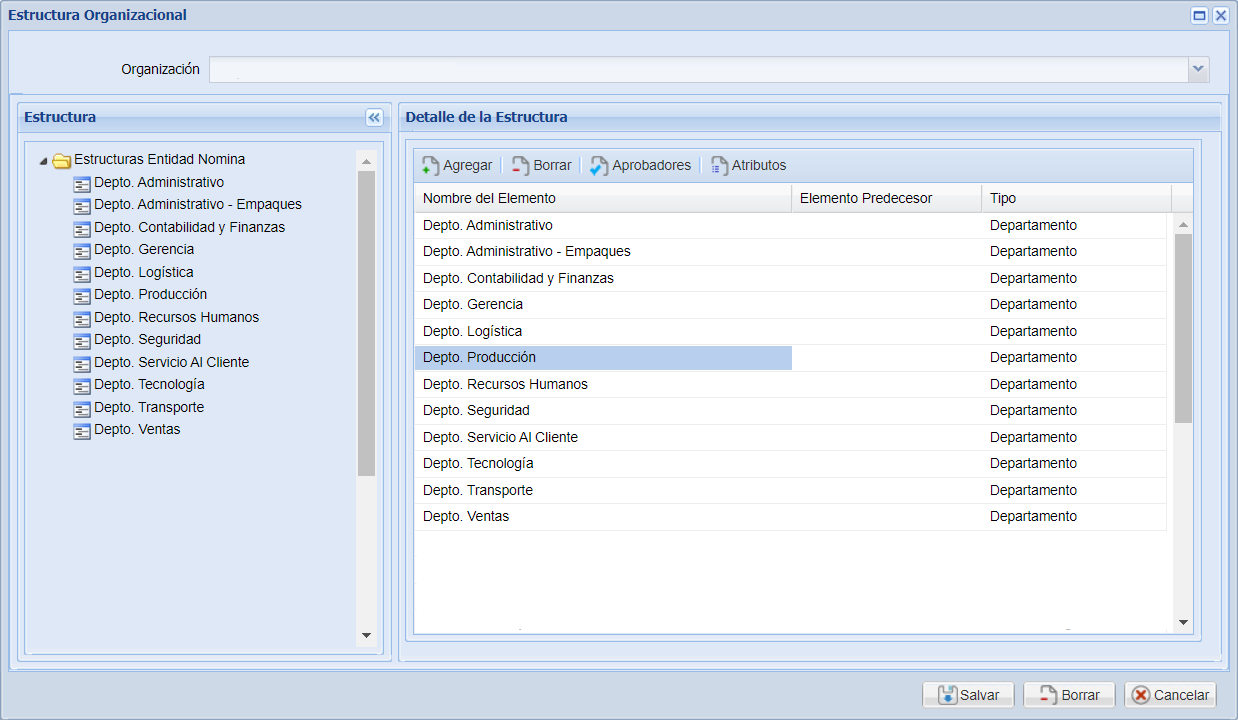Click the tree panel vertical scrollbar thumb
This screenshot has width=1238, height=720.
pos(366,320)
